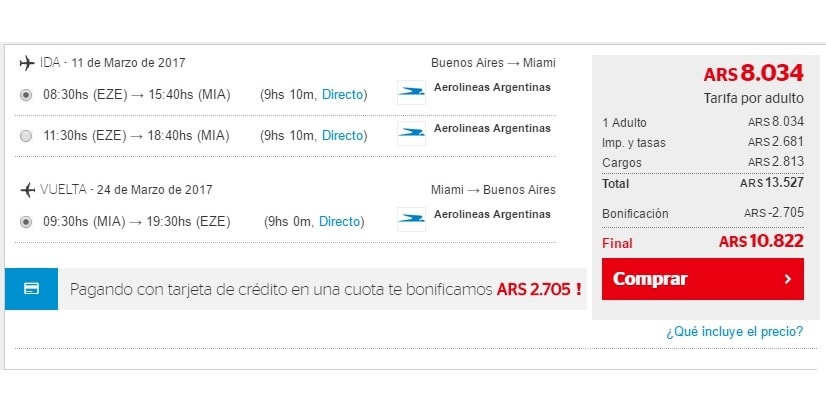
Task: Click Aerolineas Argentinas logo on 11:30hs flight
Action: (x=411, y=134)
